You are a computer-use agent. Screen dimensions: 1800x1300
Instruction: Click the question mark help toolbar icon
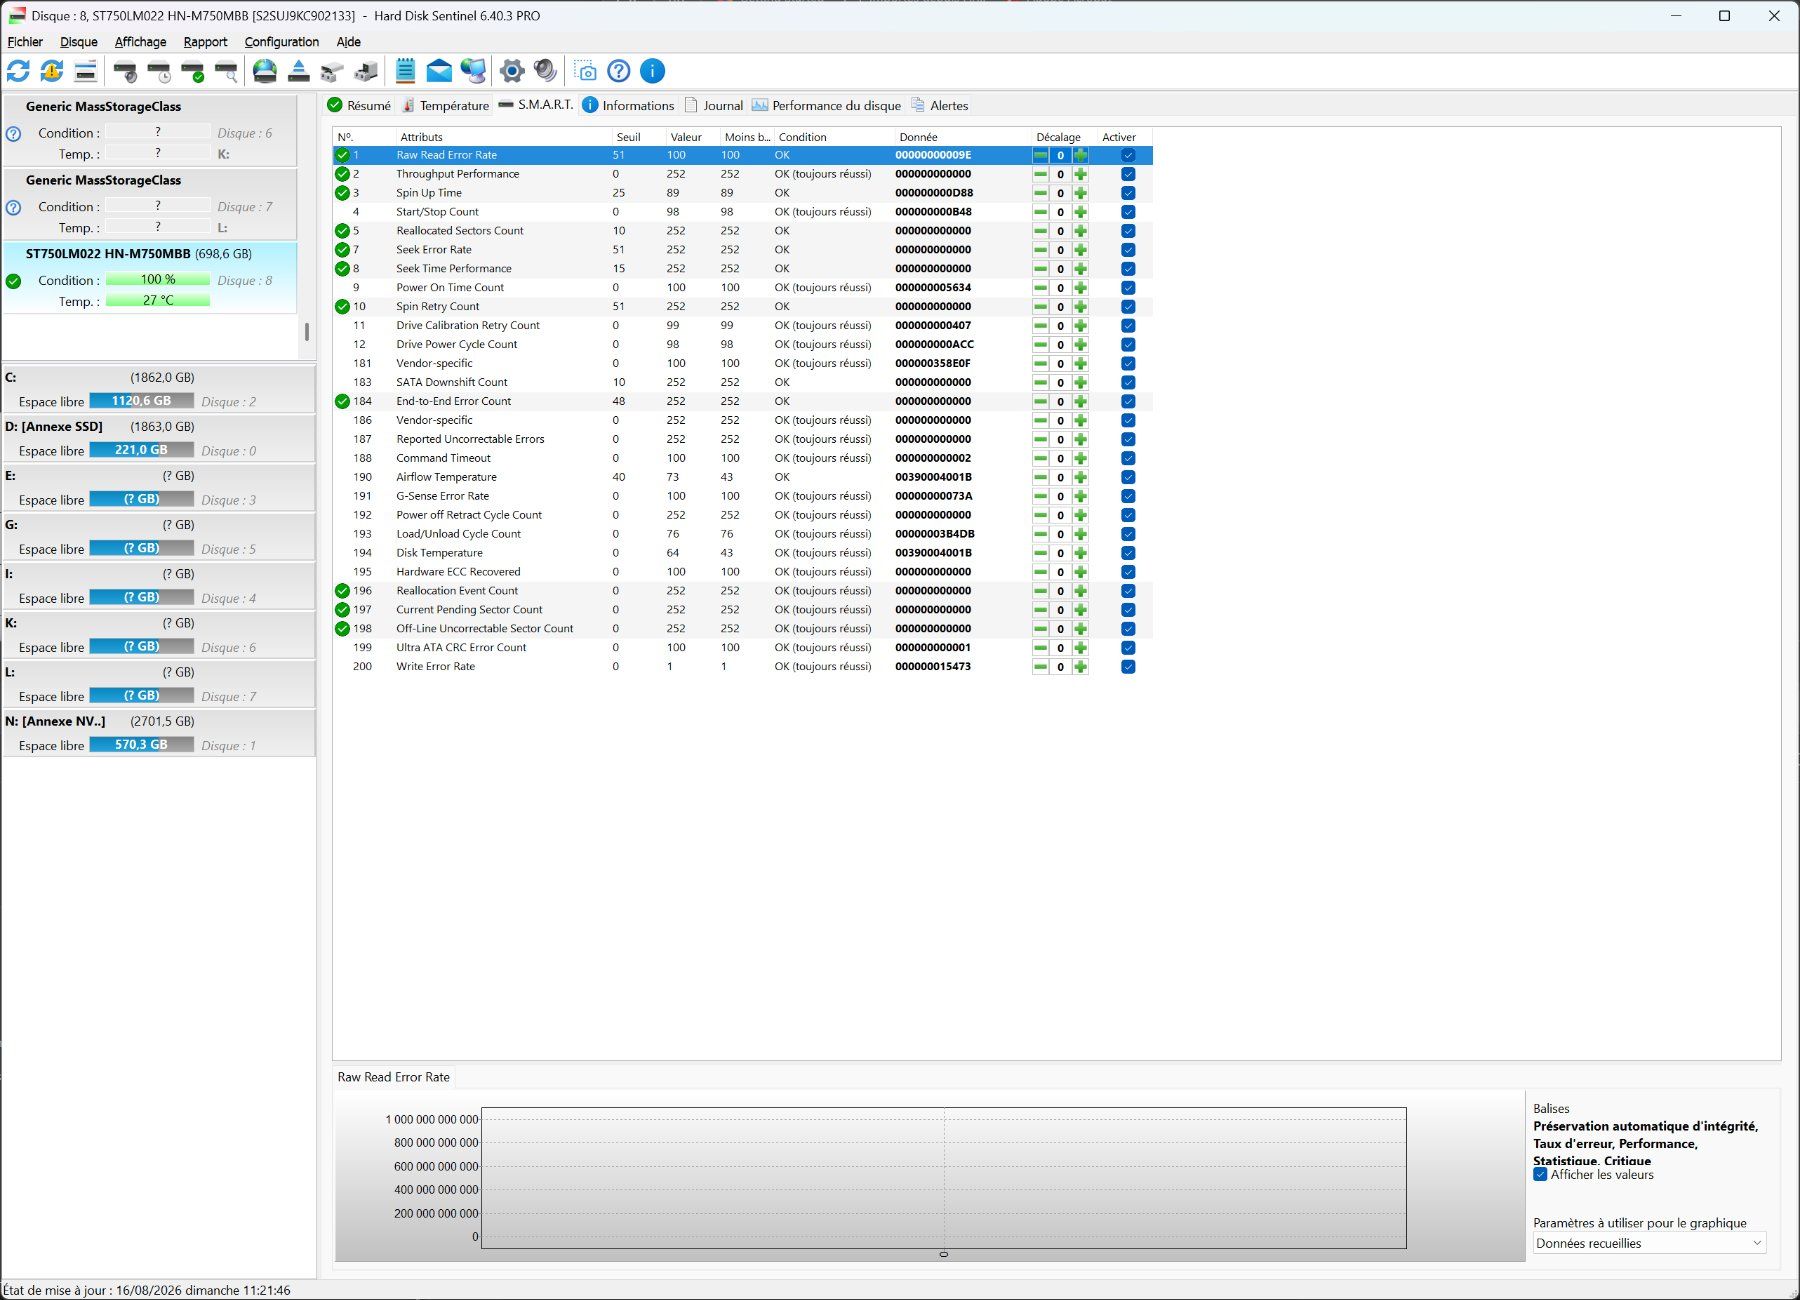(x=619, y=71)
